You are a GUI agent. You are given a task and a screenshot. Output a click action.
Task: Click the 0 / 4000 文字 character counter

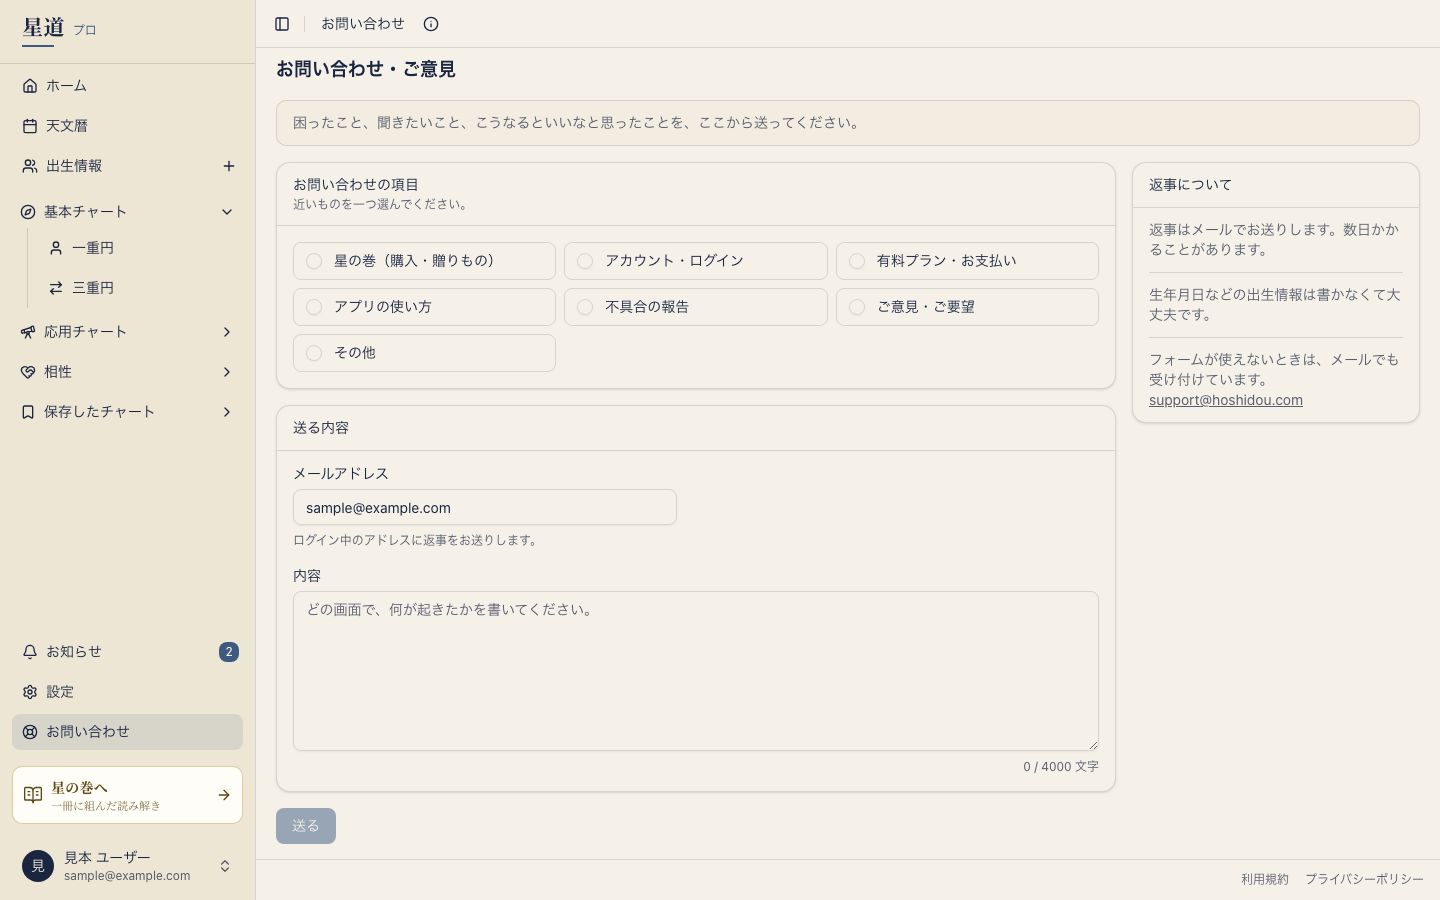coord(1061,767)
